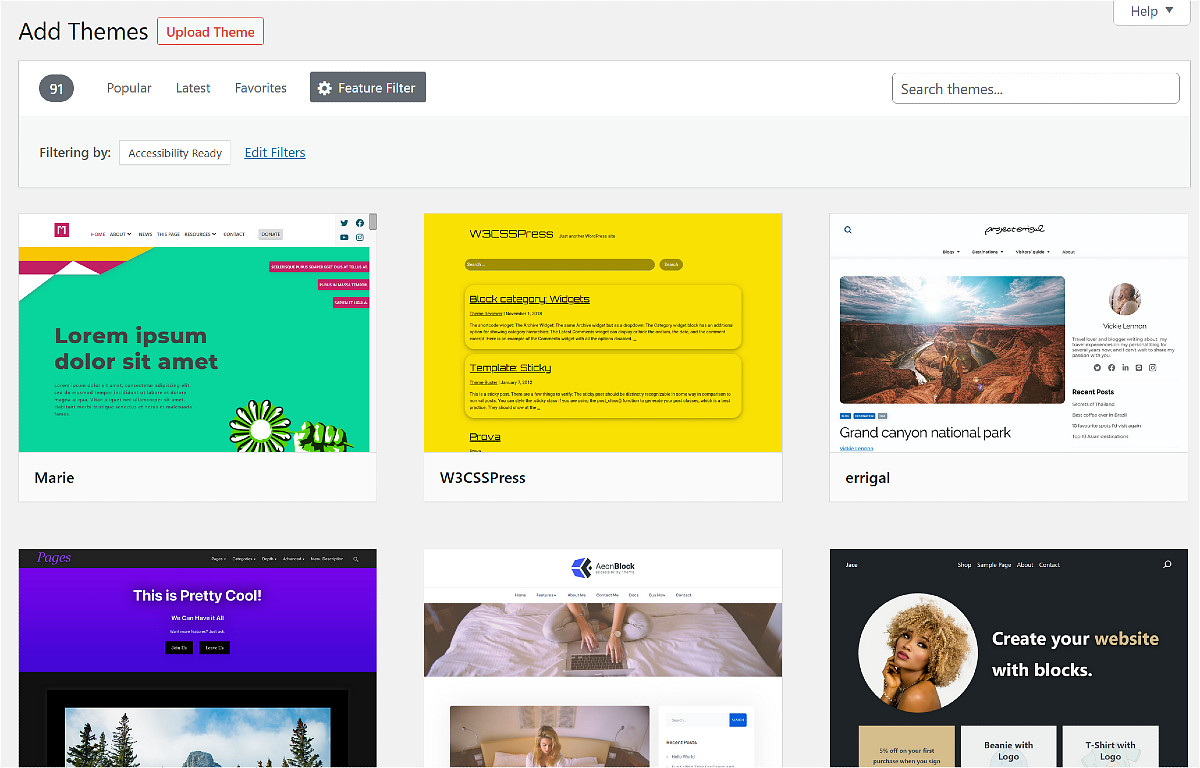This screenshot has width=1200, height=768.
Task: Click the search icon in Jase theme header
Action: pyautogui.click(x=1166, y=564)
